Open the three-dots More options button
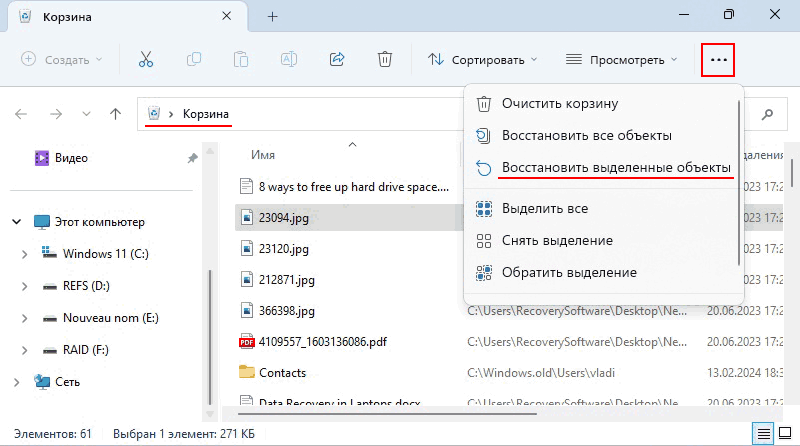The width and height of the screenshot is (800, 446). point(718,60)
